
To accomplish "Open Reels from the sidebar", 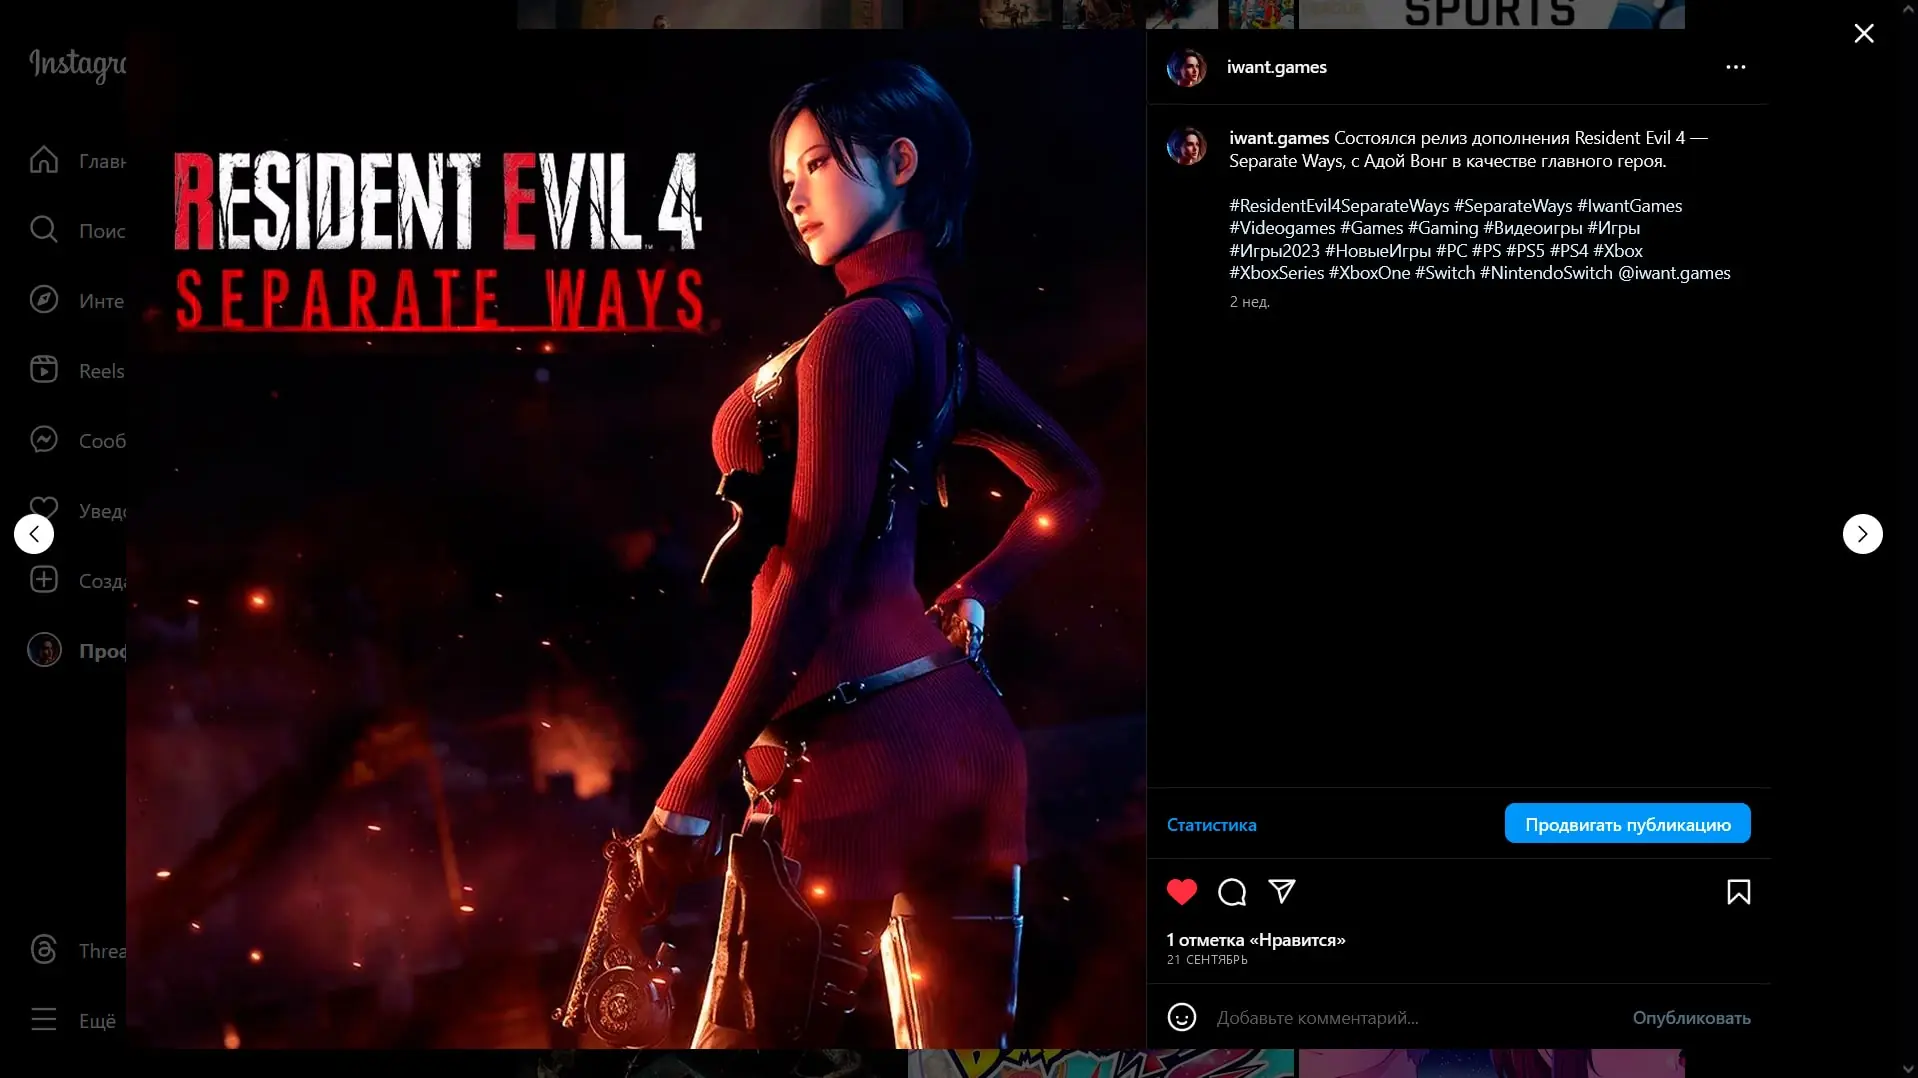I will [x=44, y=370].
